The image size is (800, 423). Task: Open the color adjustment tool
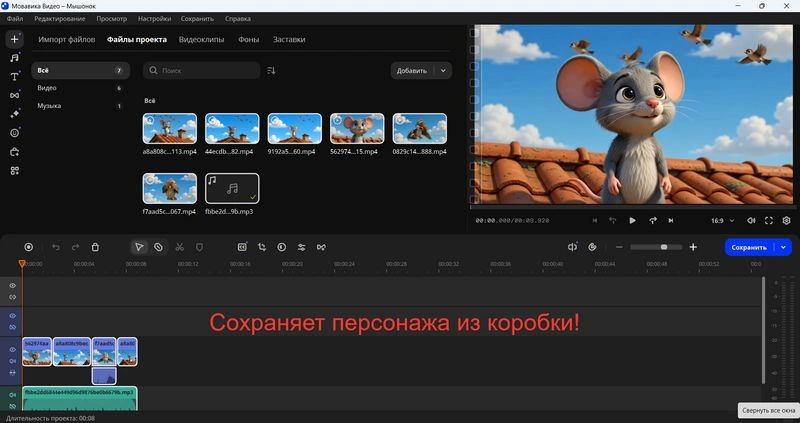click(x=282, y=247)
